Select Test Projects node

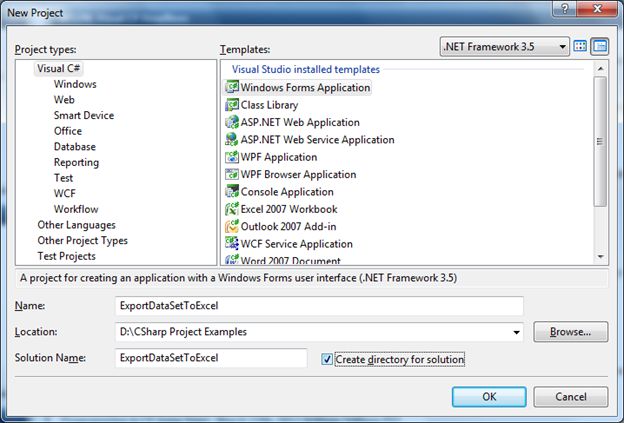(66, 256)
